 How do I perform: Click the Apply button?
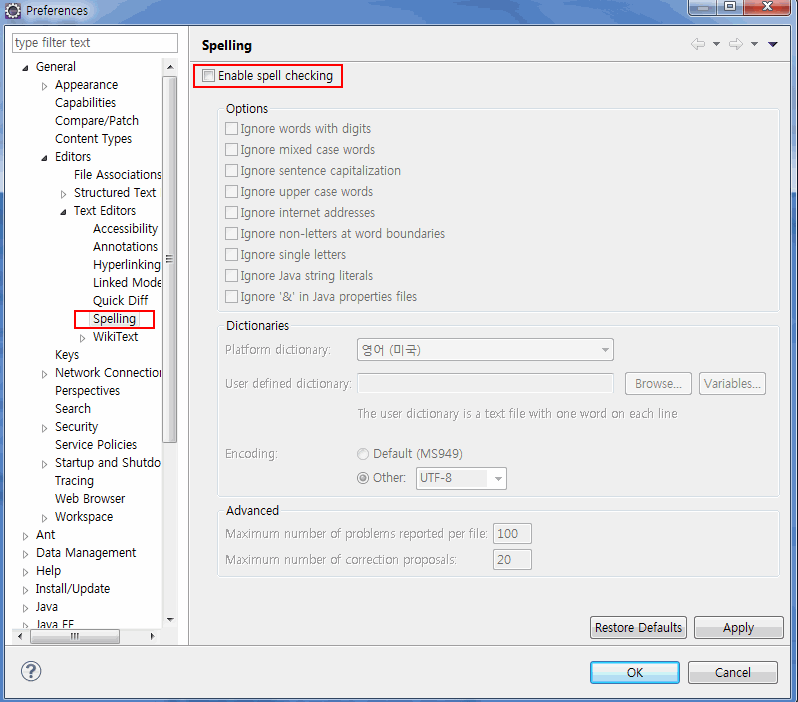pos(738,628)
